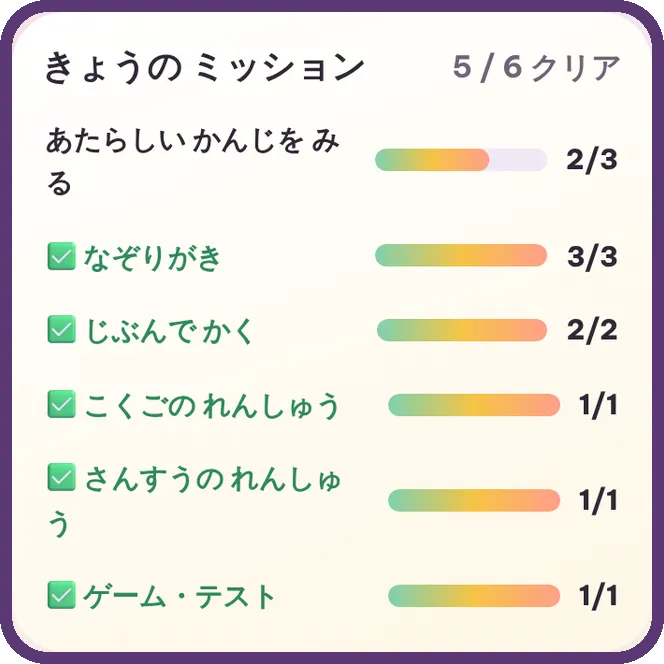Toggle the じぶんで かく checkbox
Viewport: 664px width, 664px height.
[61, 329]
